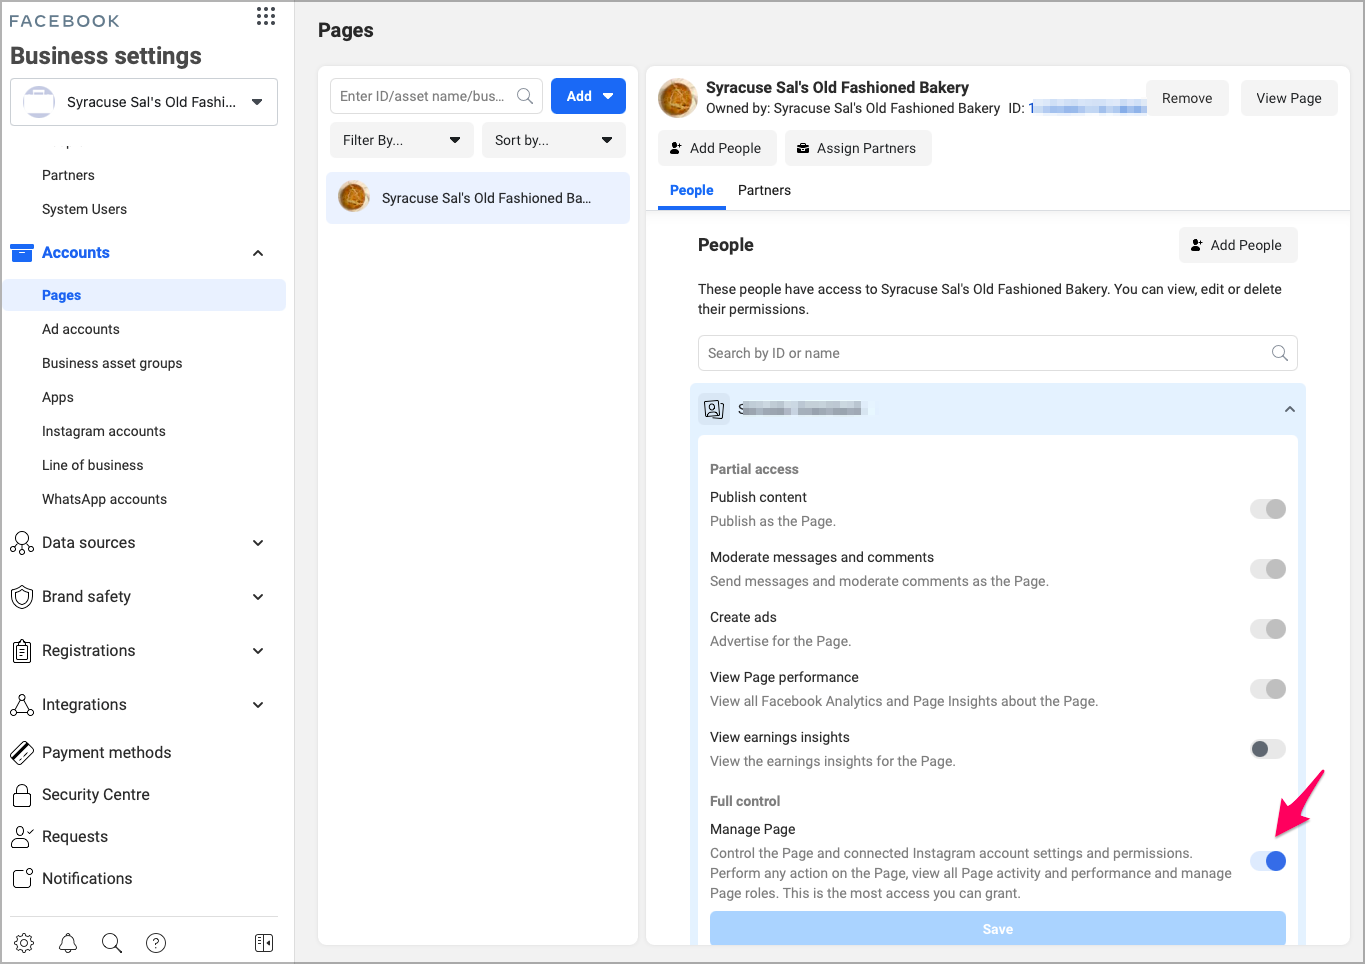Open the business account selector dropdown

(x=144, y=102)
